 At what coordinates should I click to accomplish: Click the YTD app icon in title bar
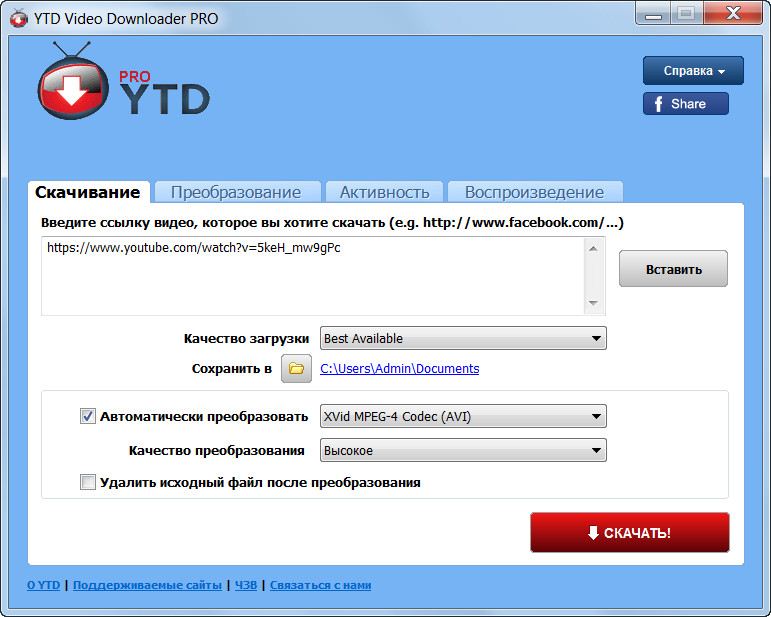pyautogui.click(x=19, y=19)
